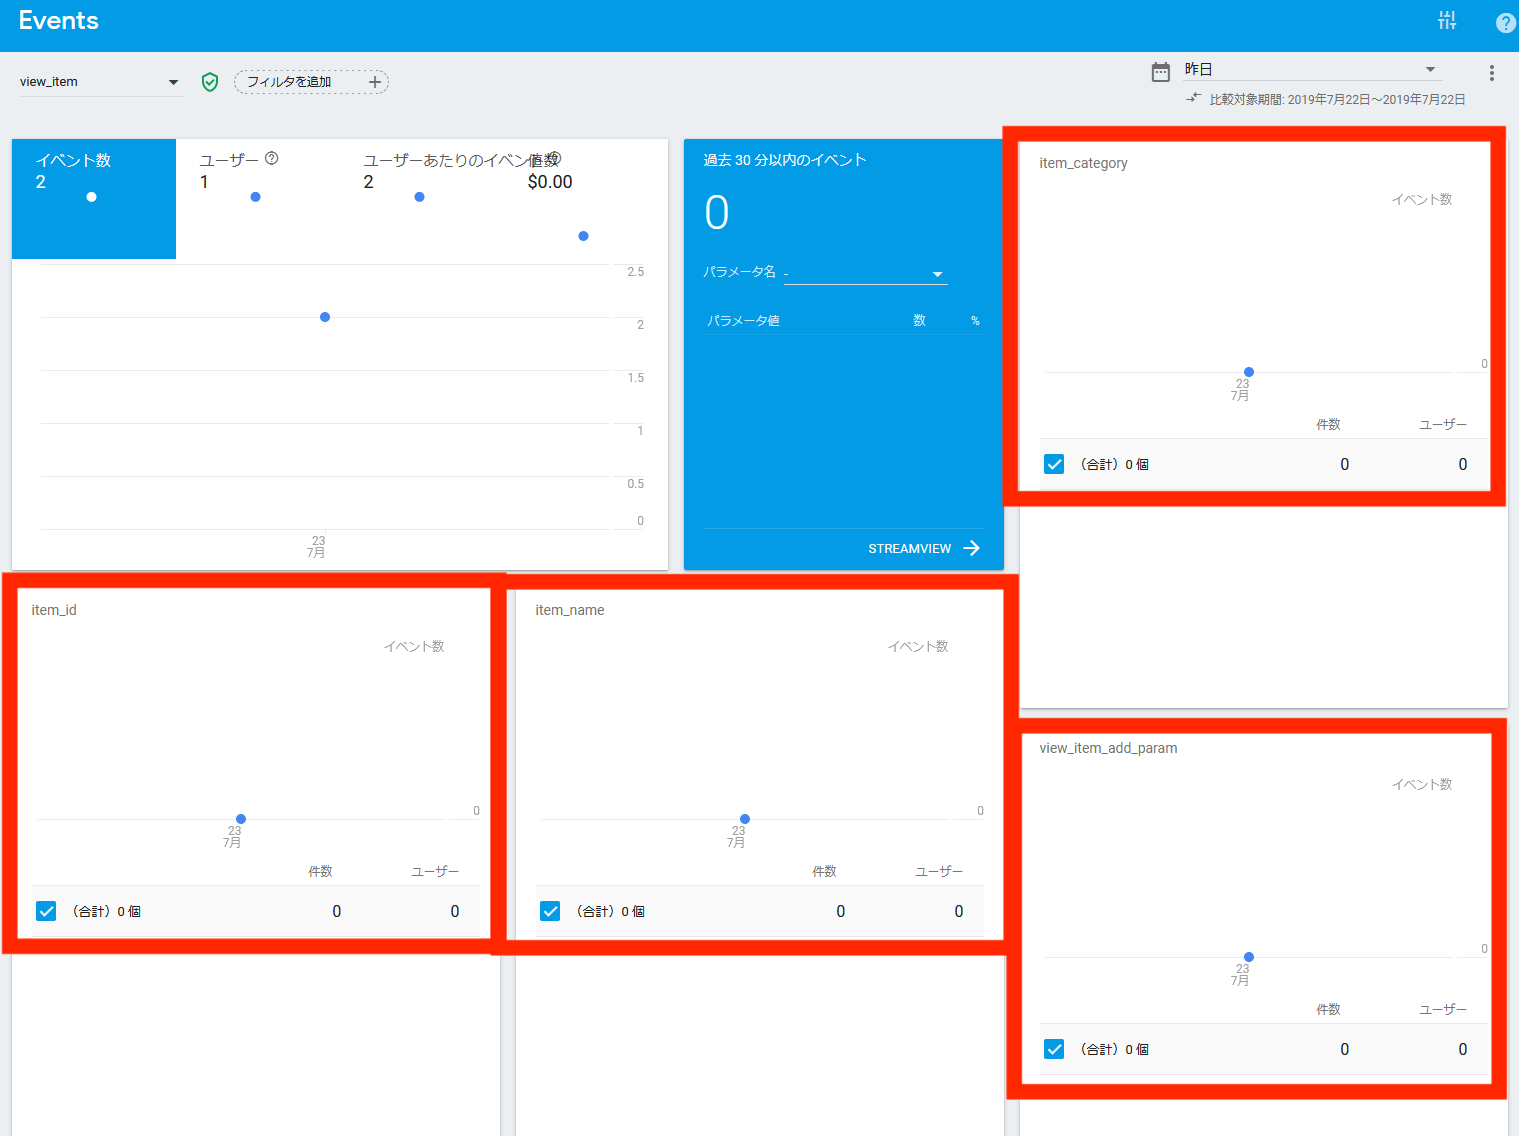Click the STREAMVIEW arrow icon
The width and height of the screenshot is (1520, 1136).
click(x=972, y=548)
